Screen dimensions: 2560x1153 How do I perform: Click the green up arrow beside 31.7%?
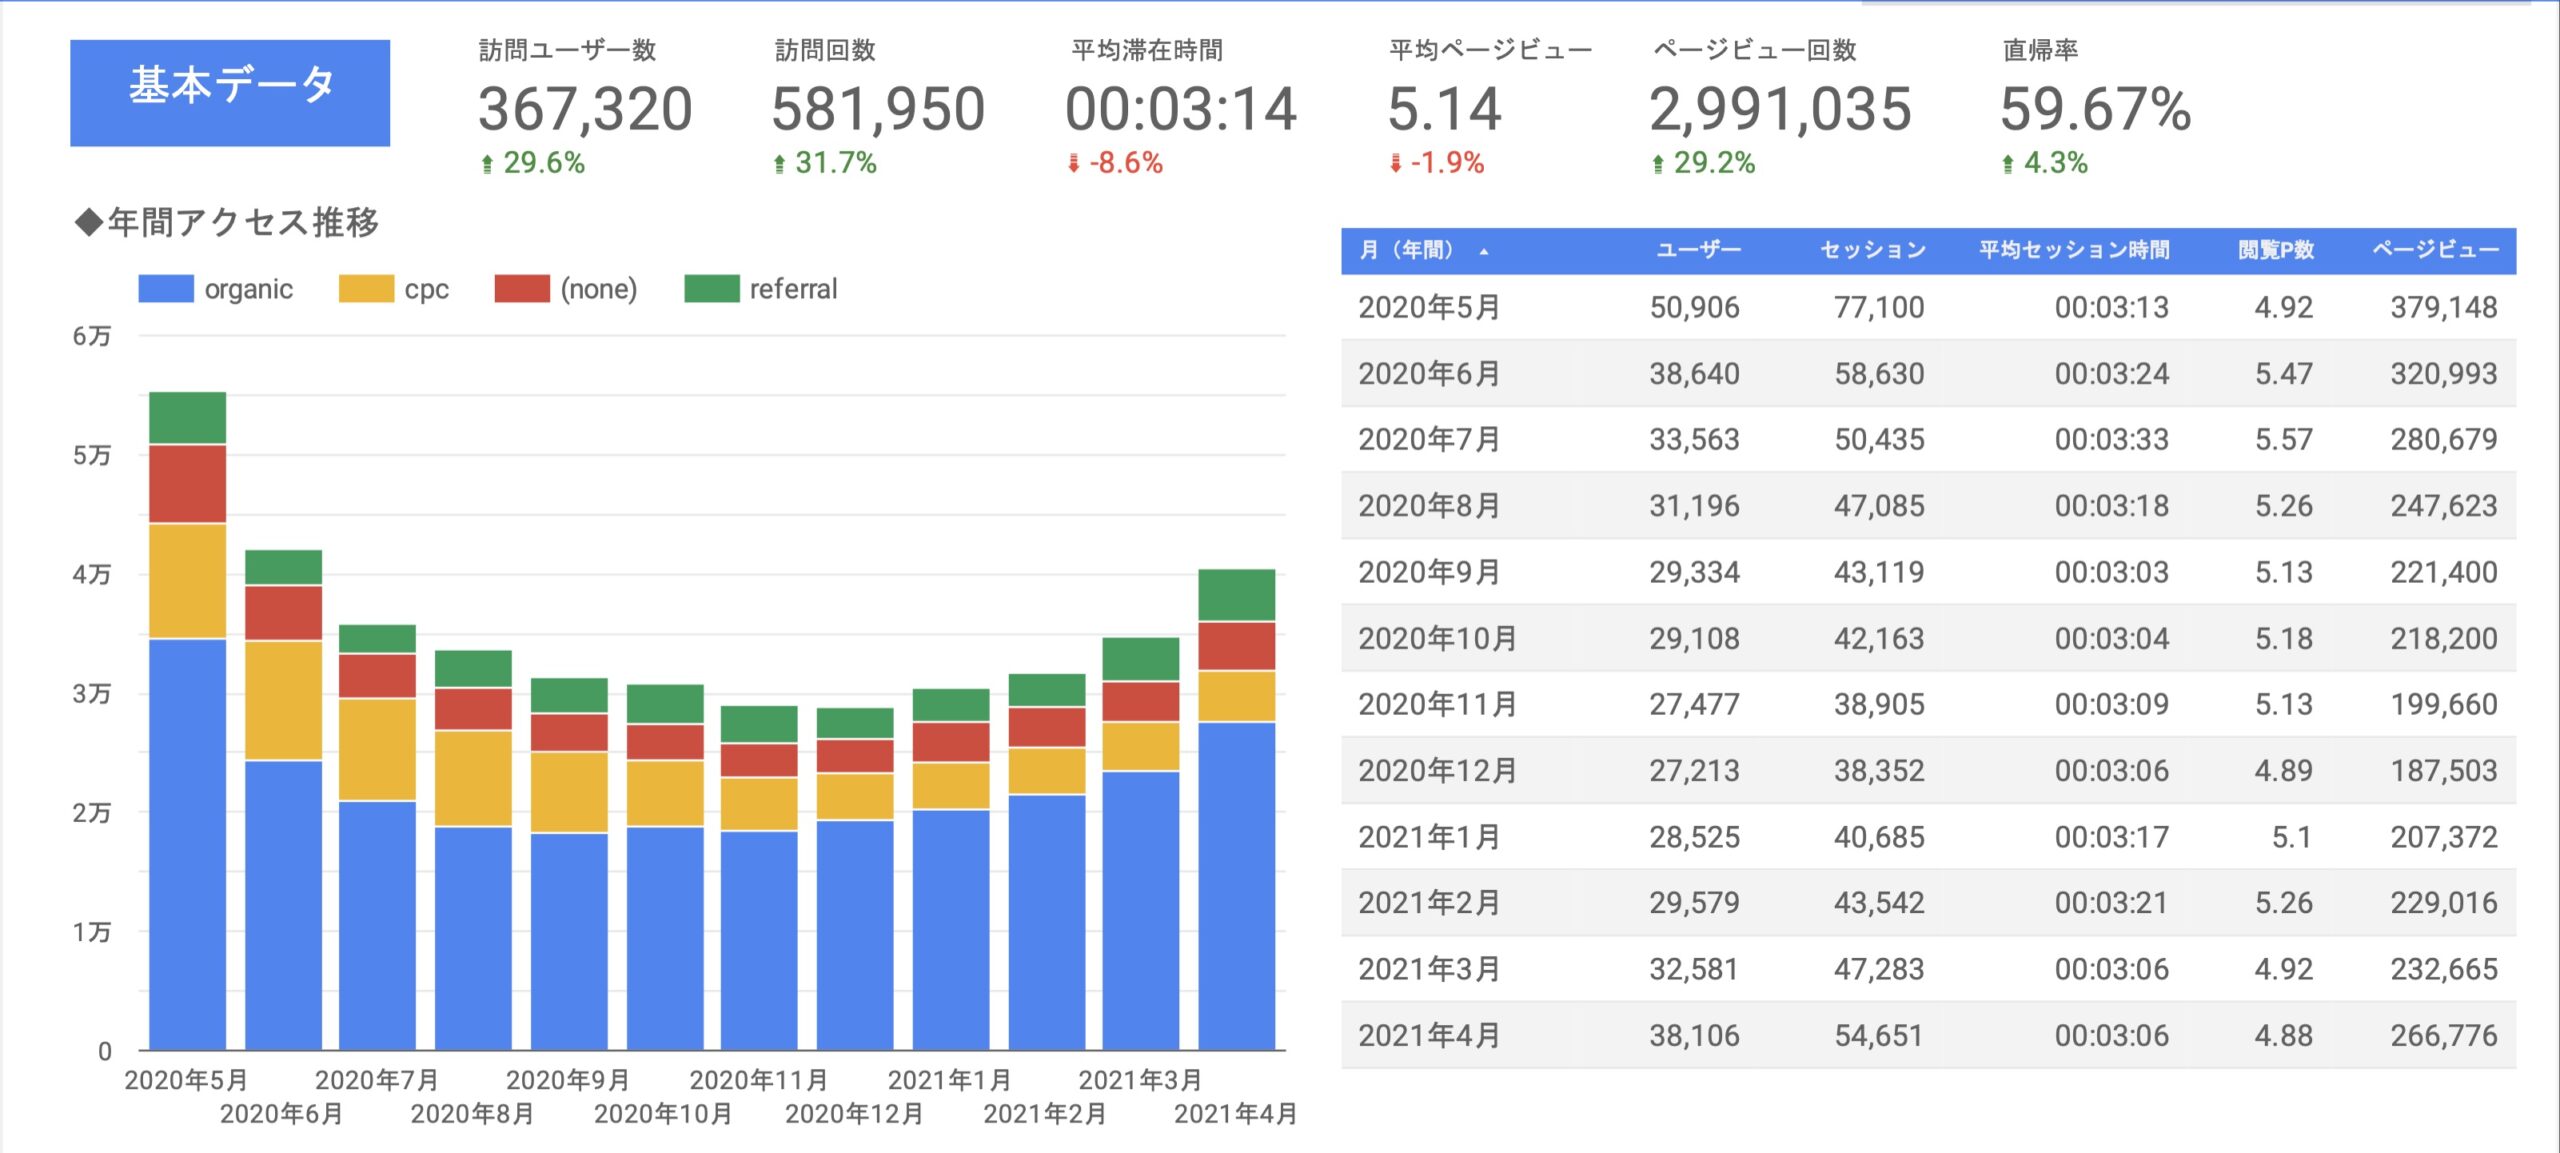pos(779,164)
